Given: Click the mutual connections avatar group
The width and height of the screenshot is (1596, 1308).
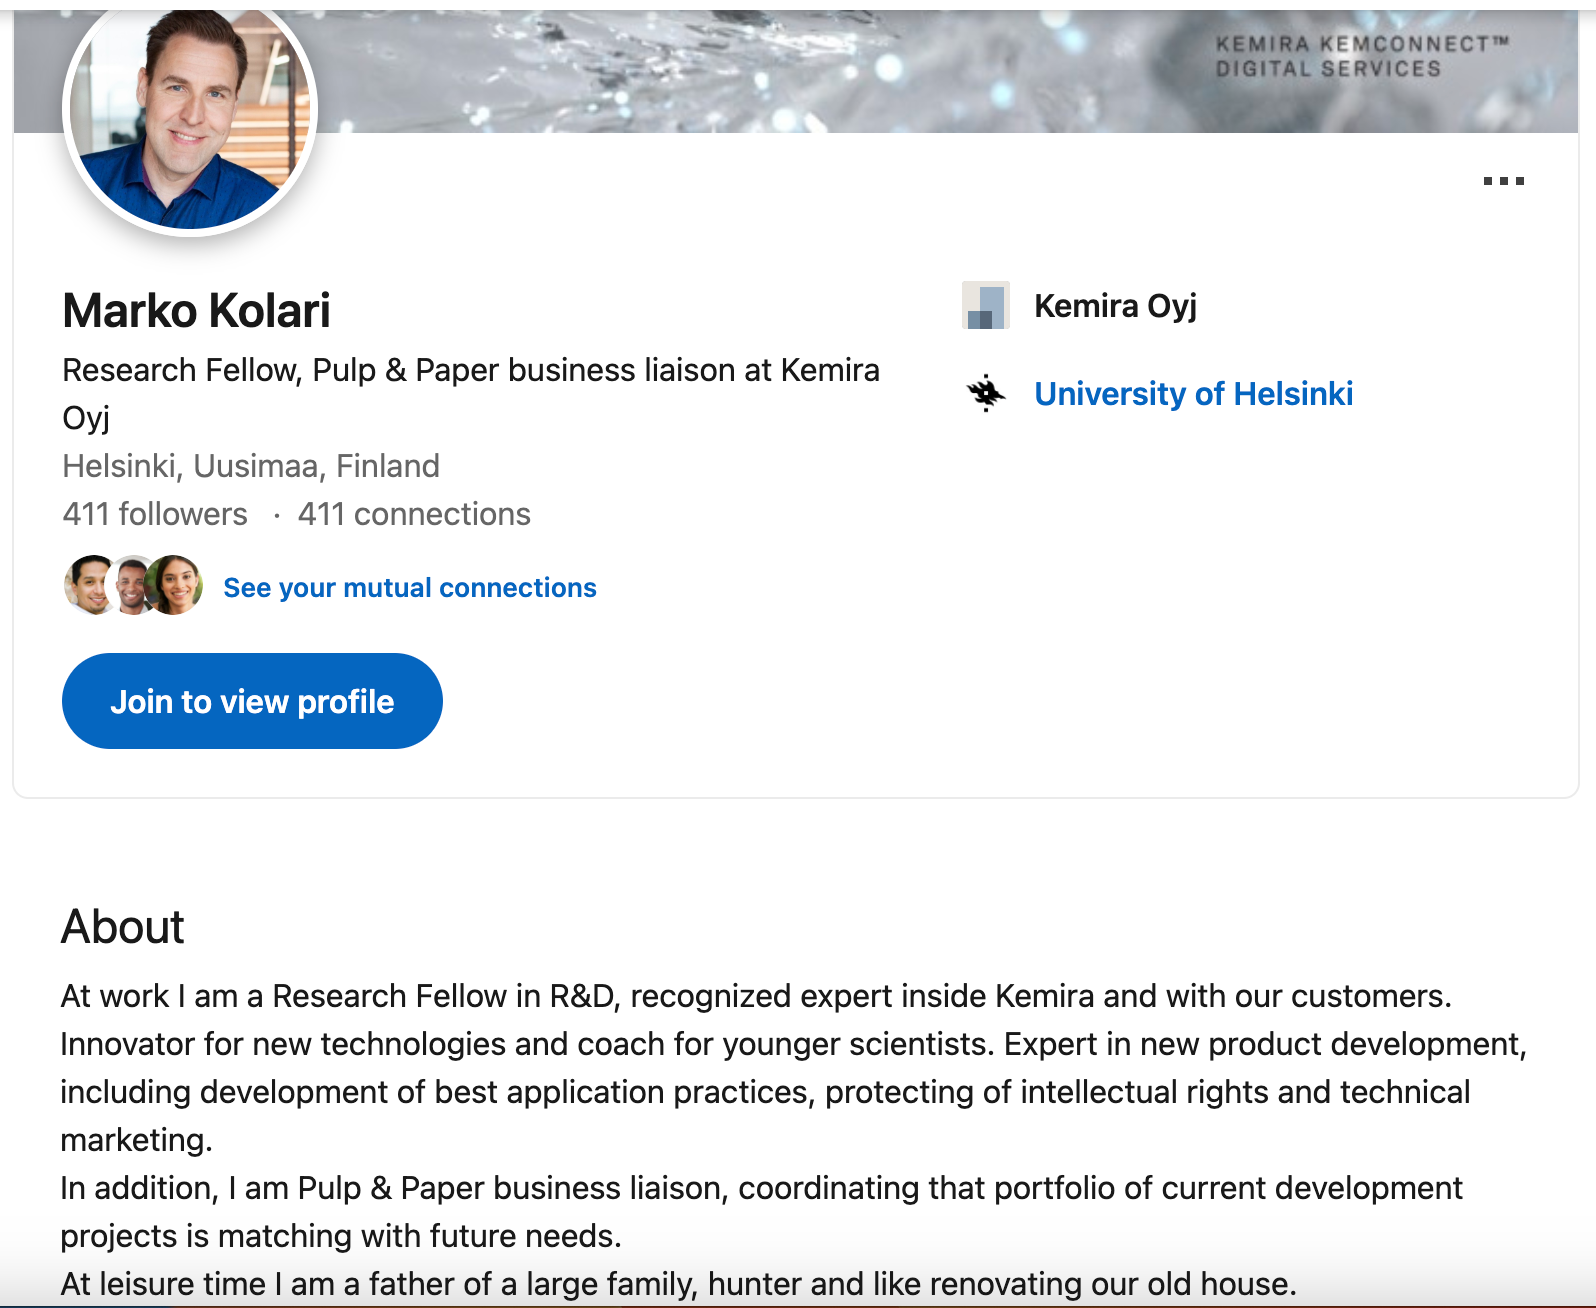Looking at the screenshot, I should 133,585.
